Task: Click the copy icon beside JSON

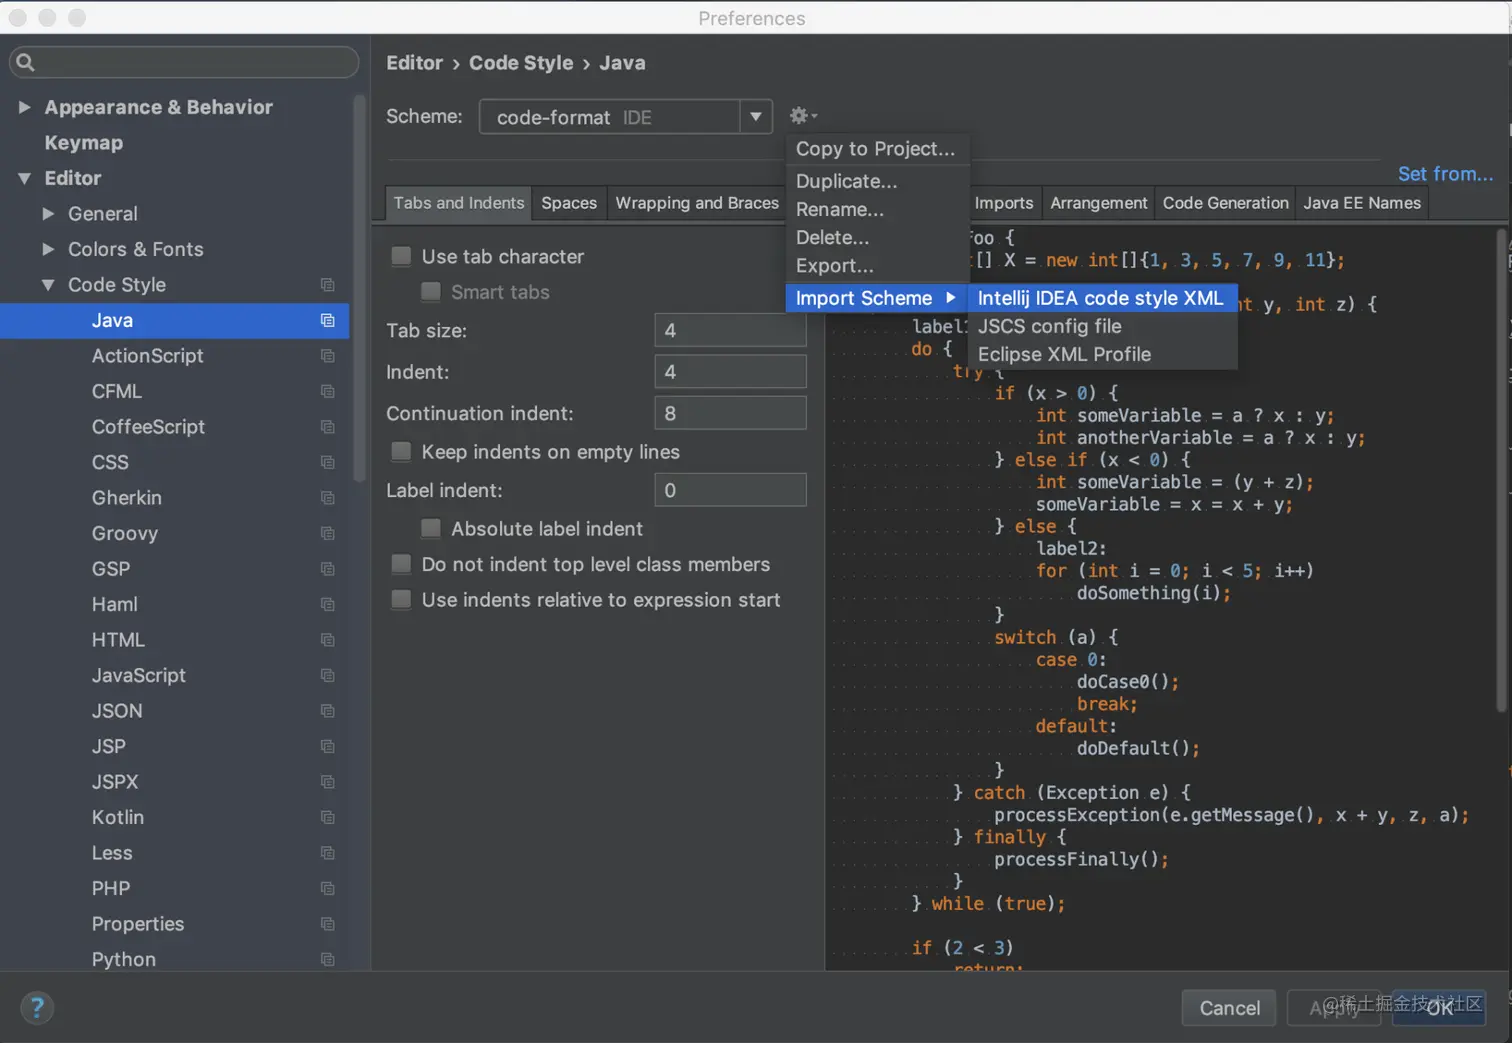Action: point(327,711)
